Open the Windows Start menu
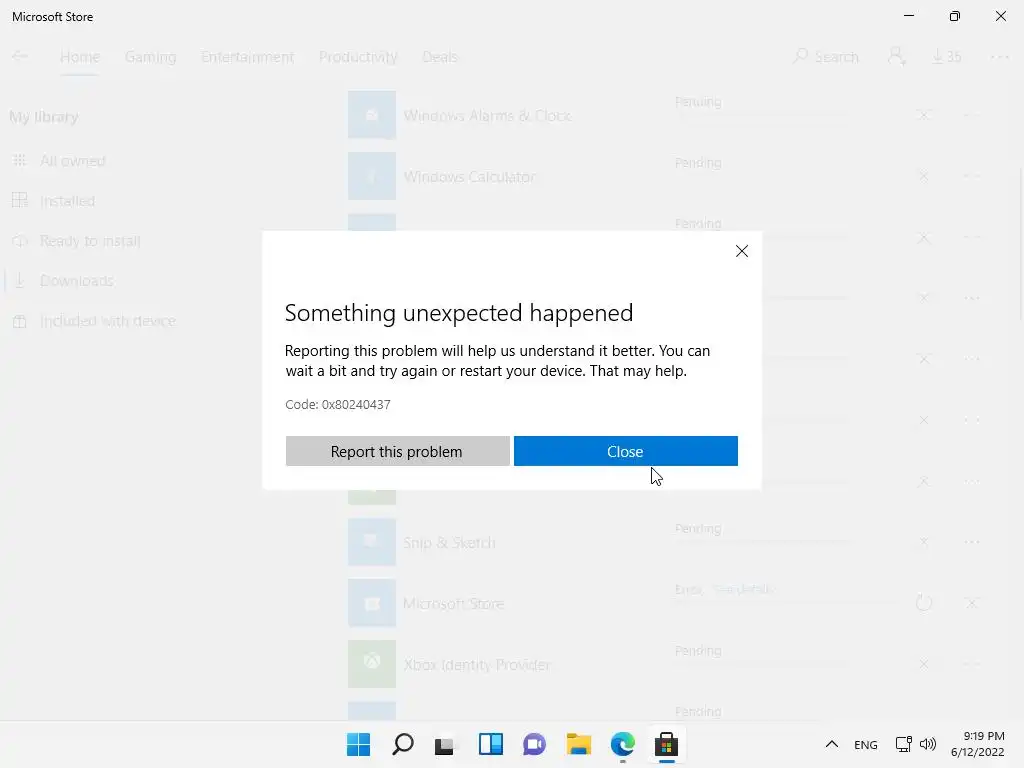This screenshot has width=1024, height=768. [x=358, y=744]
